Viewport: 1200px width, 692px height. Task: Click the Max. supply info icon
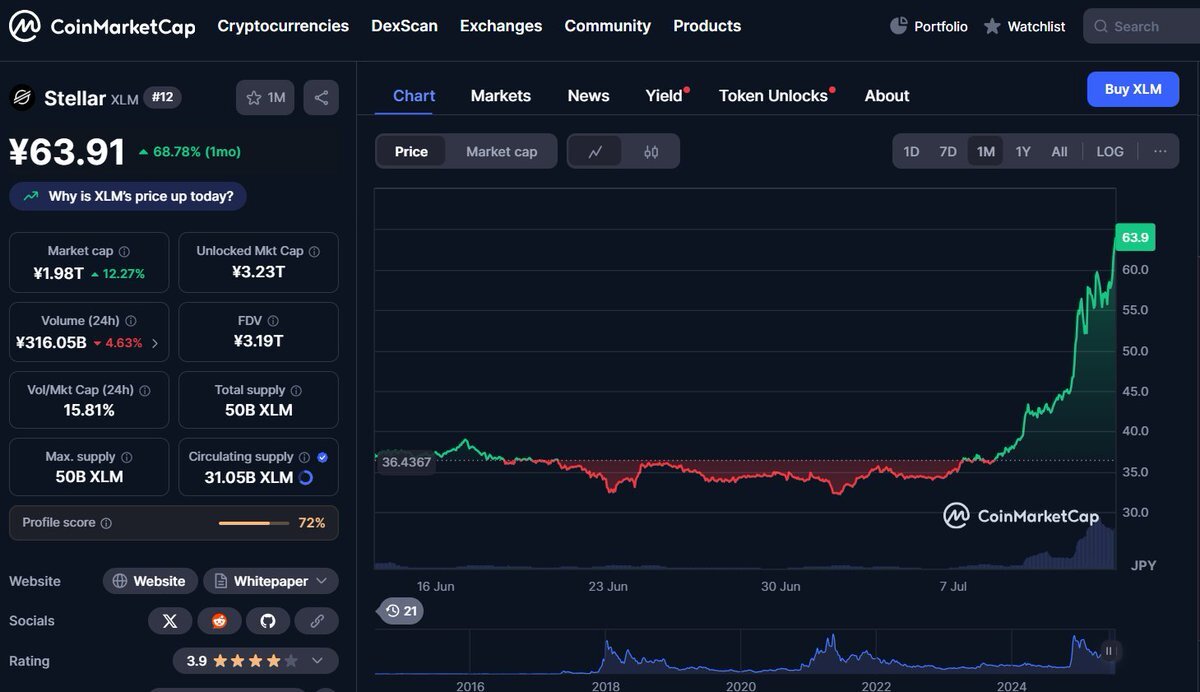[126, 457]
